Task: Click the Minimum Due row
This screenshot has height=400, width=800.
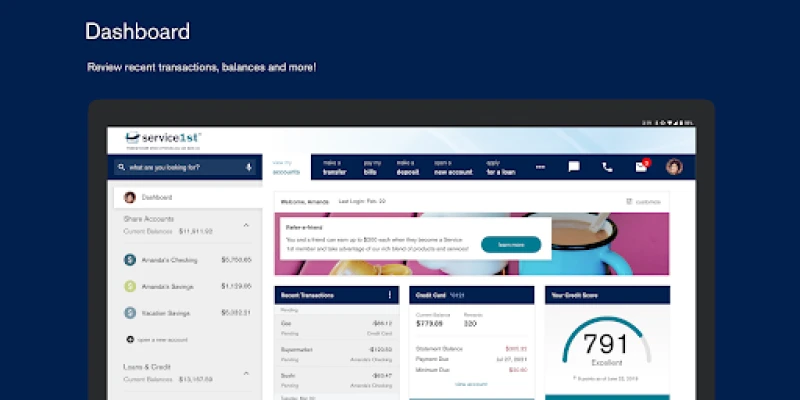Action: 472,370
